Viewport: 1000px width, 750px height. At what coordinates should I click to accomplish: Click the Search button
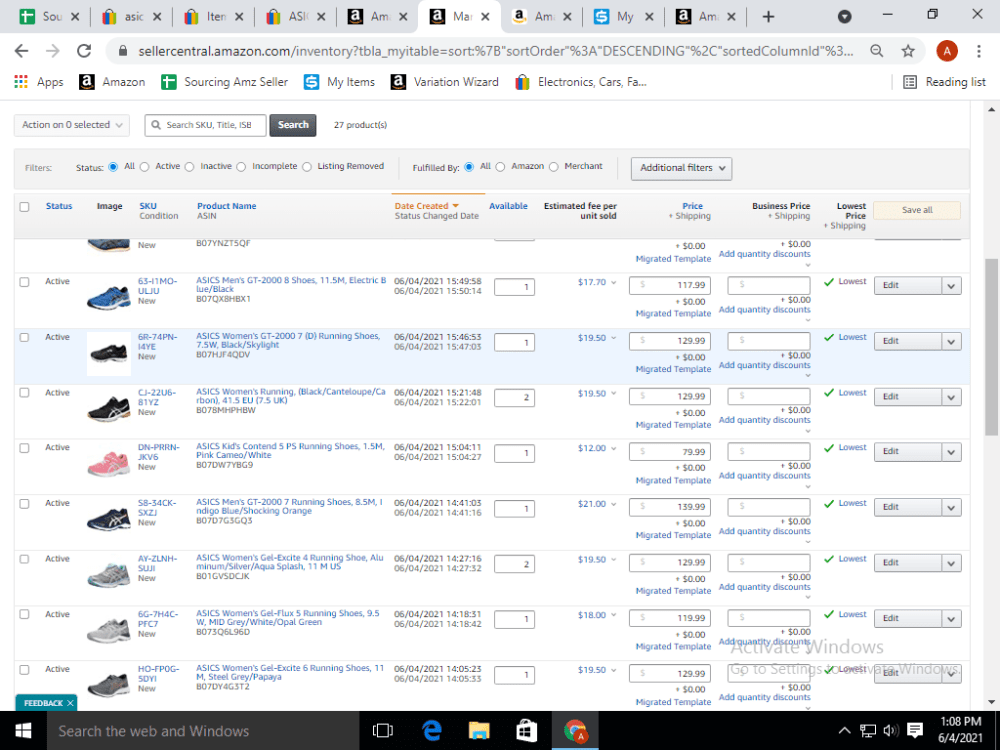click(293, 125)
